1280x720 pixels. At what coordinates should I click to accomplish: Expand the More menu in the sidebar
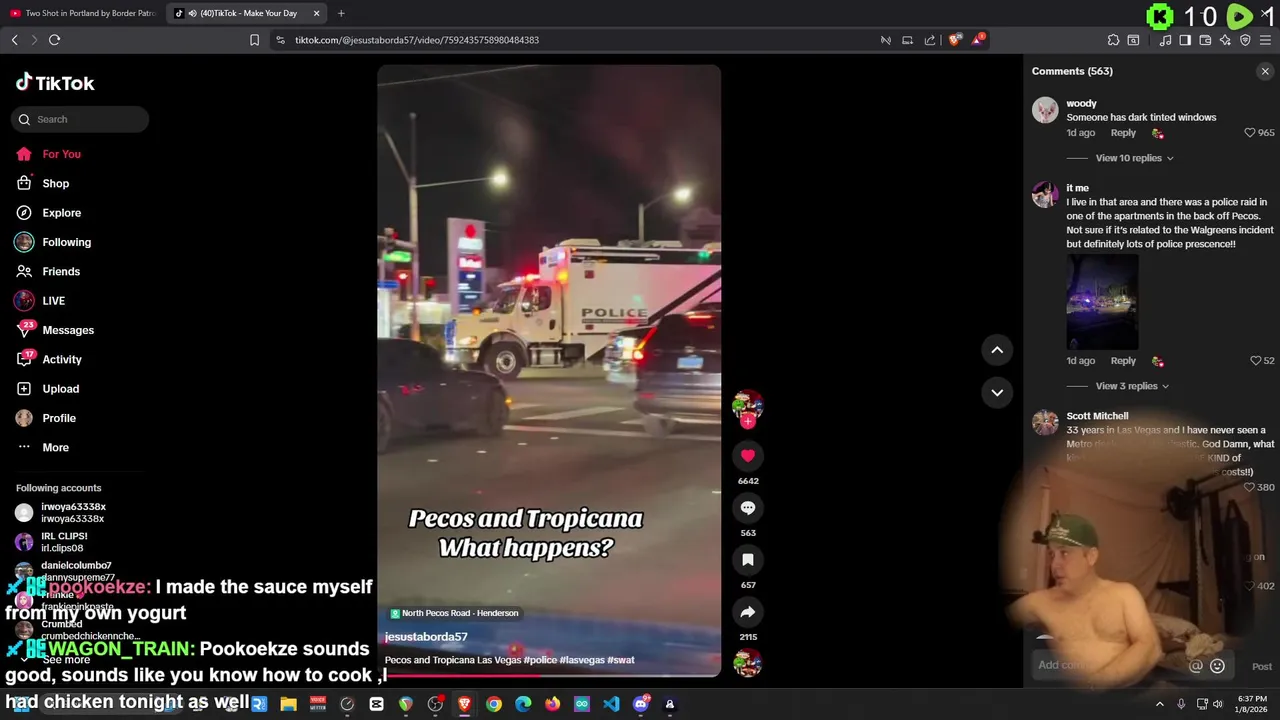click(55, 447)
